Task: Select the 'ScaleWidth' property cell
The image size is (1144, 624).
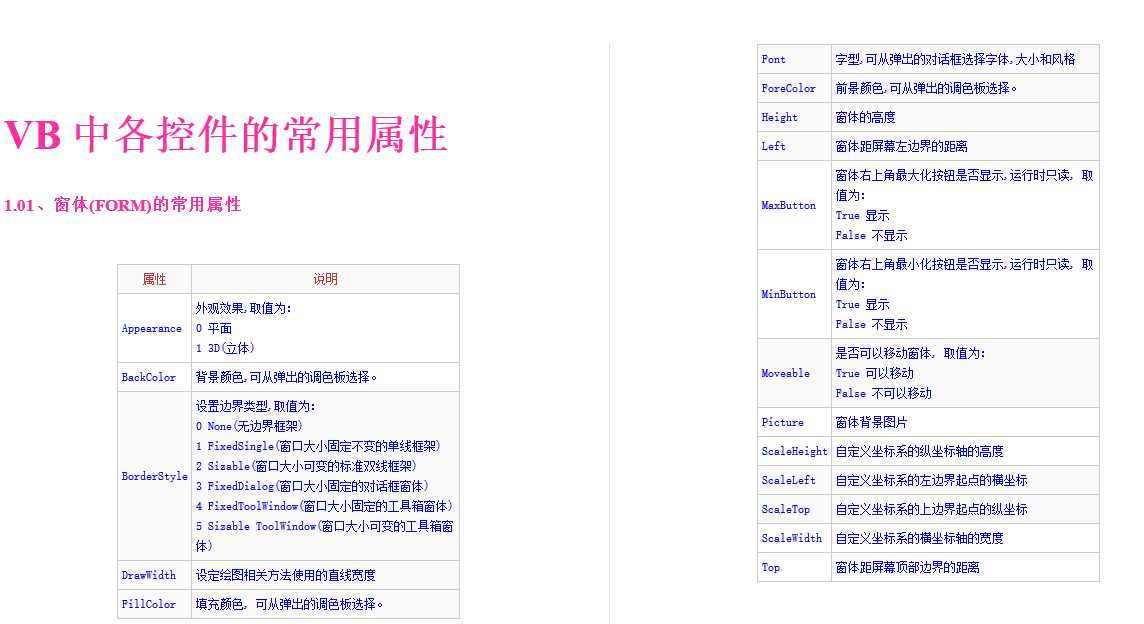Action: tap(792, 538)
